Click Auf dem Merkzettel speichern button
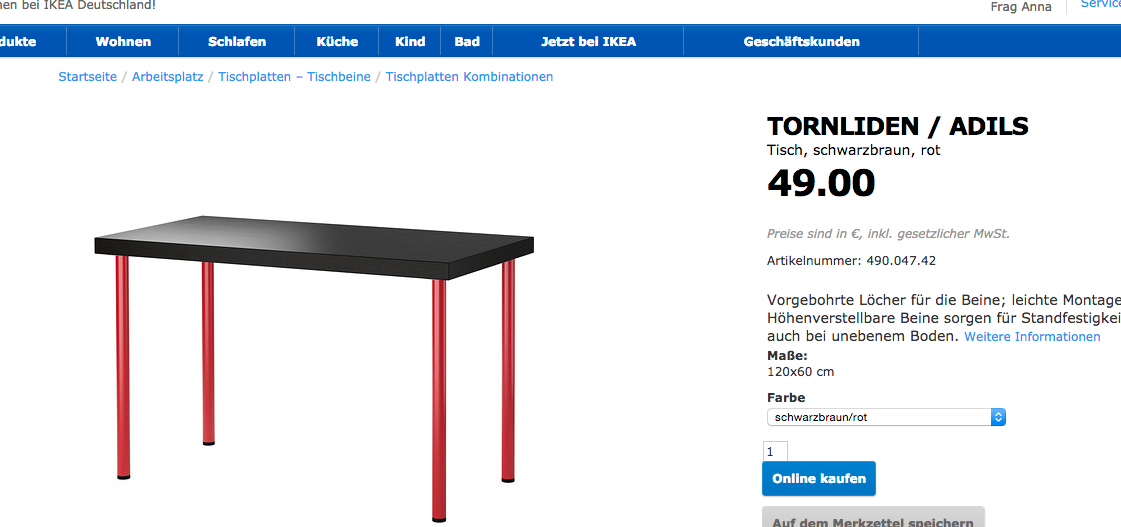The image size is (1121, 527). coord(873,517)
